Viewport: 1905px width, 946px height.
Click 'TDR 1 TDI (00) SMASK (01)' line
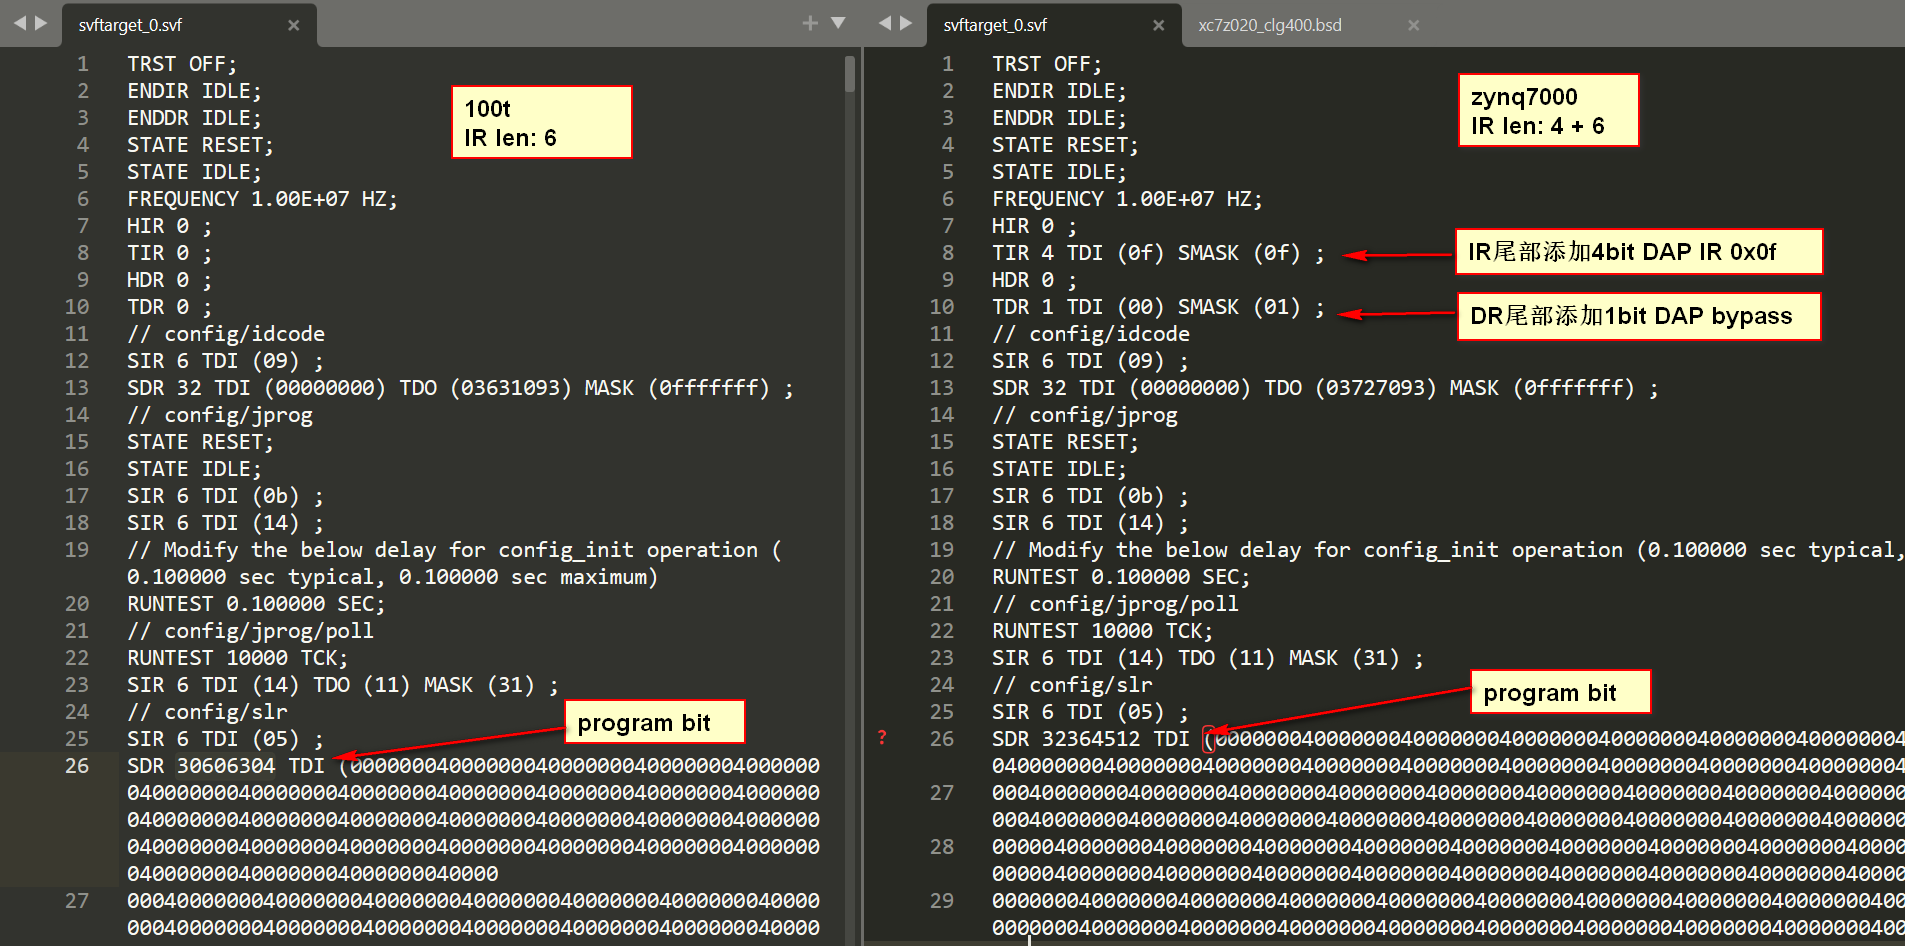click(x=1157, y=308)
